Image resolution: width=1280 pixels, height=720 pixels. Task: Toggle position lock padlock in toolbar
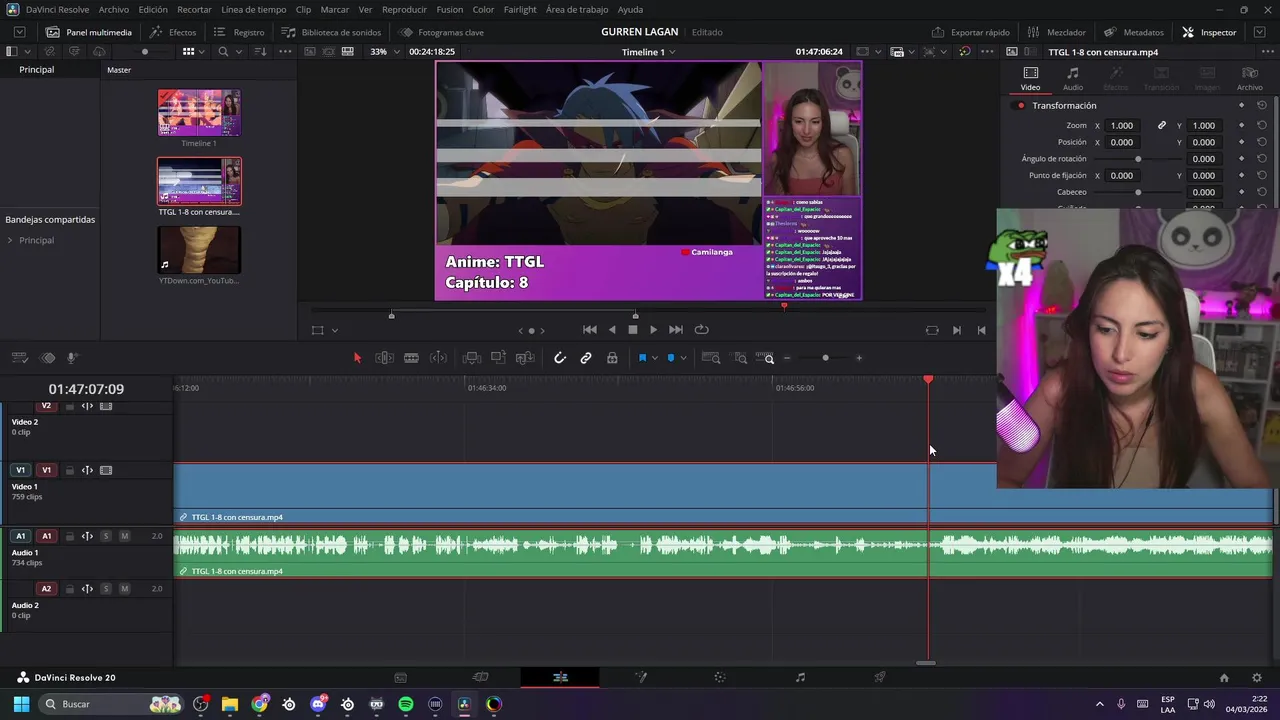pyautogui.click(x=612, y=358)
